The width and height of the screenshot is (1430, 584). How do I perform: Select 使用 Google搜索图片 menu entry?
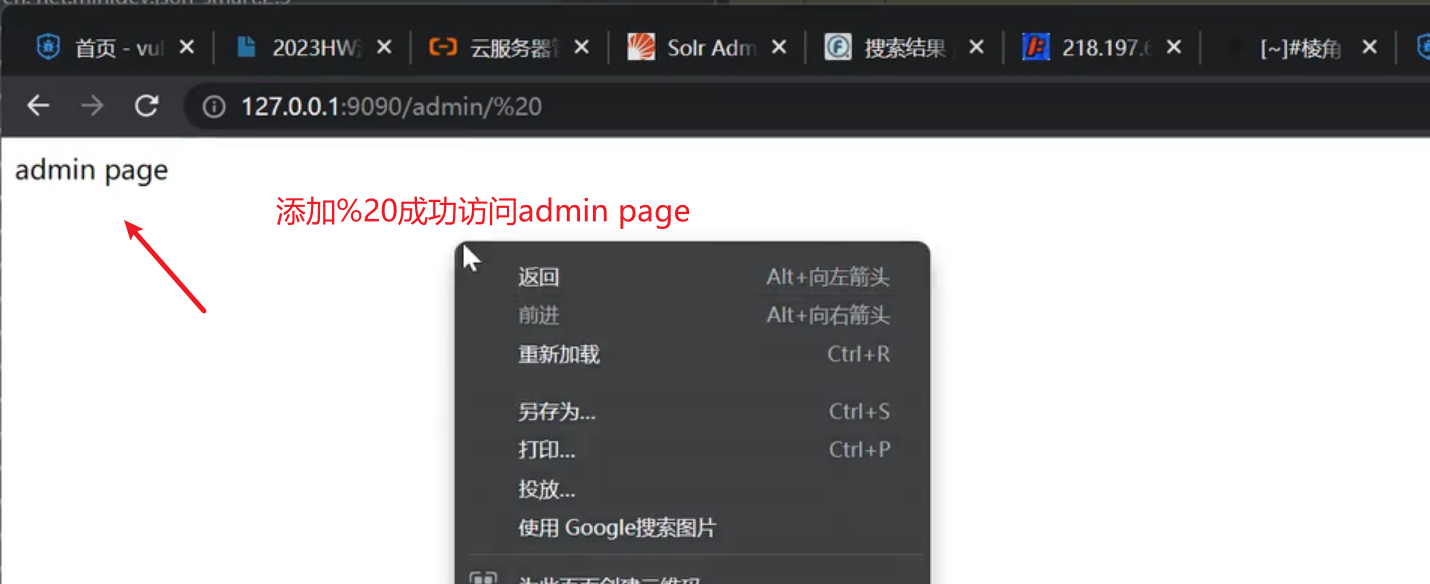[x=616, y=528]
